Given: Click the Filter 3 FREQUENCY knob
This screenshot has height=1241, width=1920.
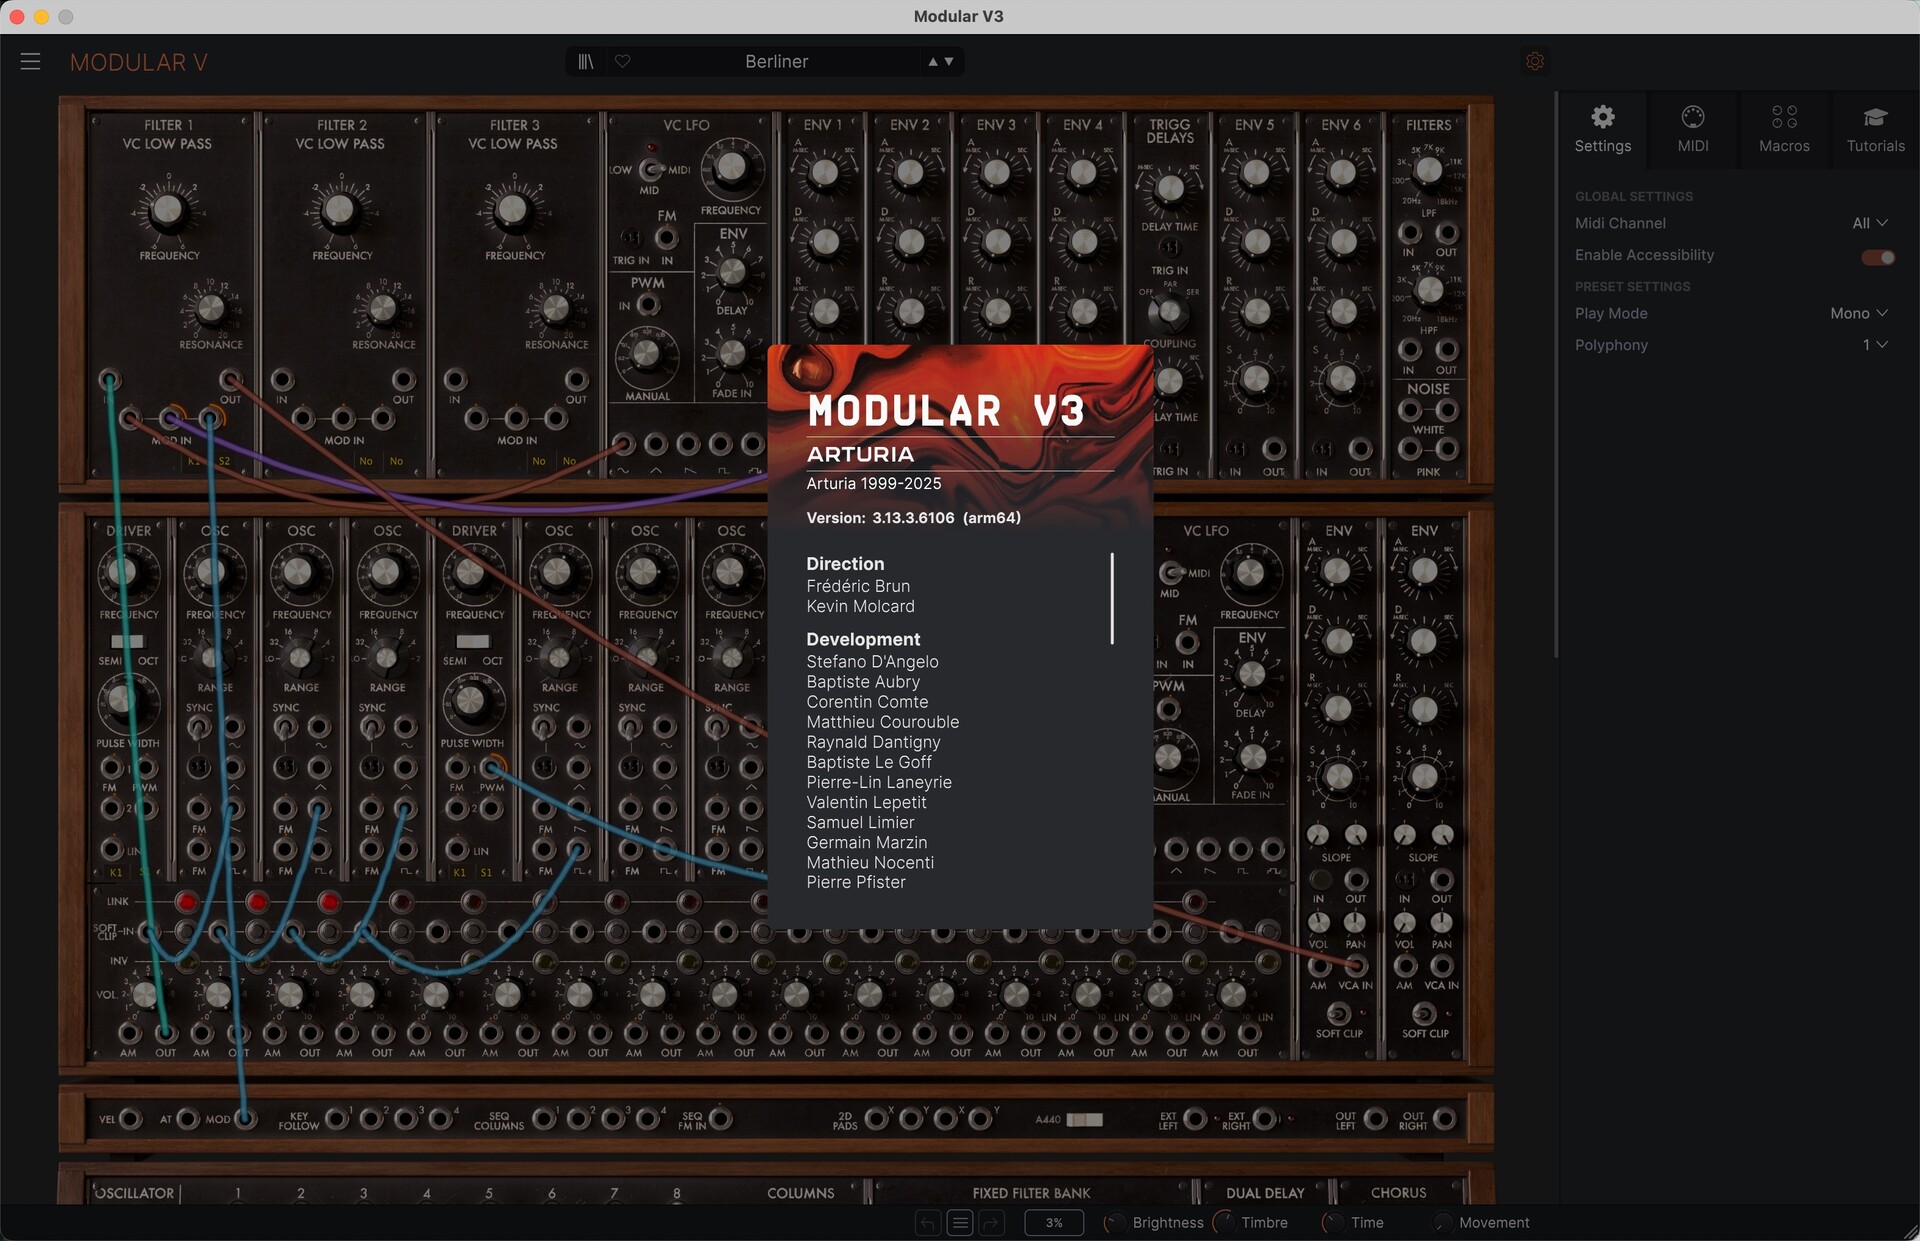Looking at the screenshot, I should click(x=513, y=210).
